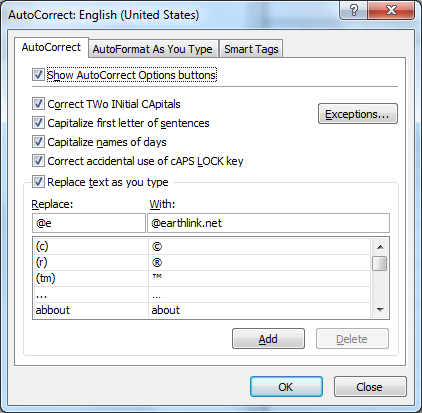Switch to the AutoCorrect tab
This screenshot has width=422, height=413.
point(51,47)
